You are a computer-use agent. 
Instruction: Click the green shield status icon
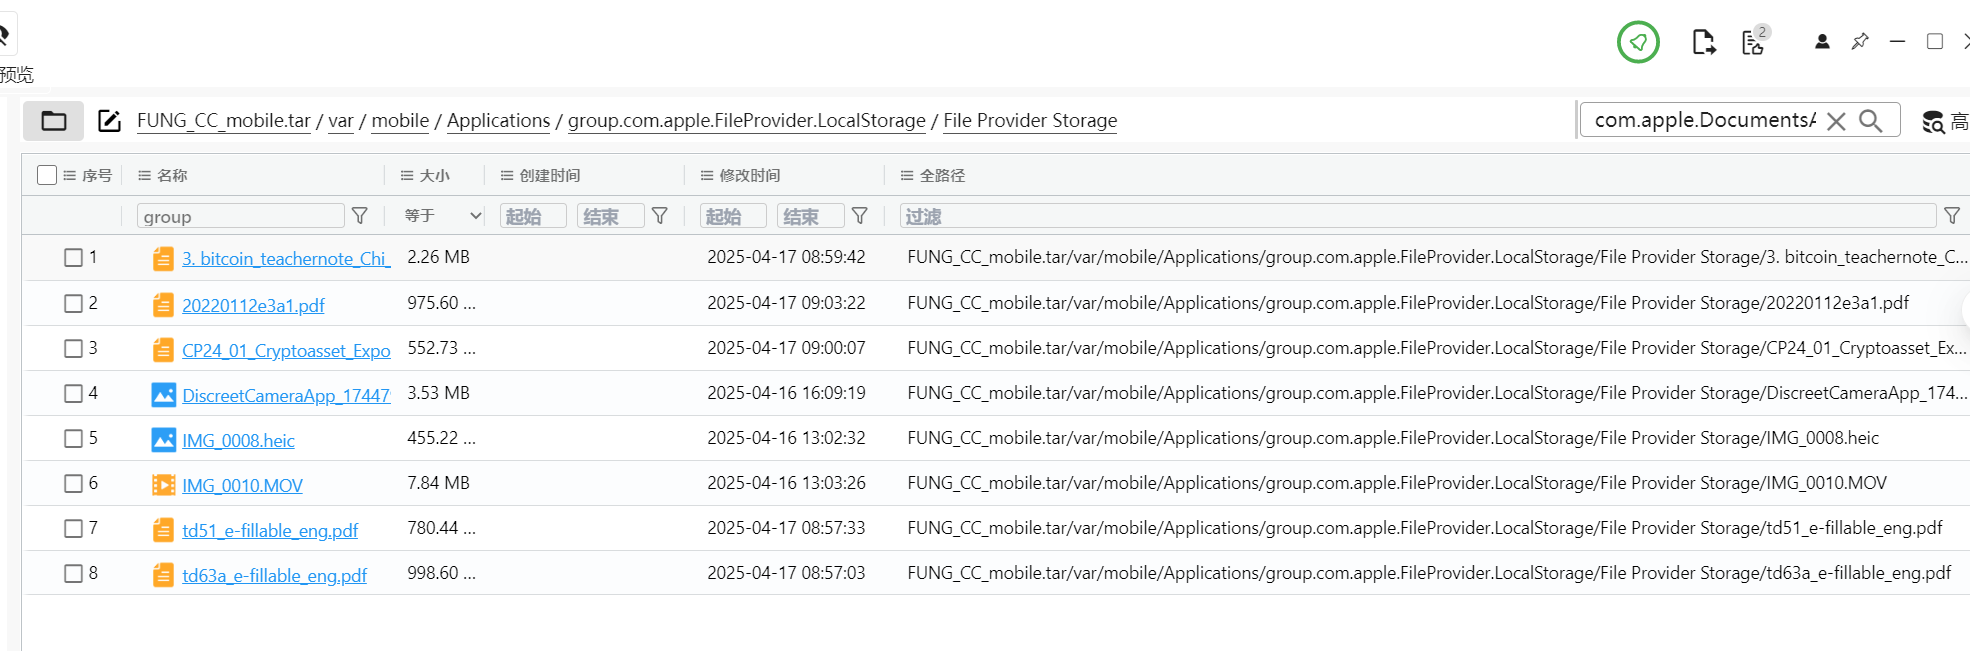pyautogui.click(x=1638, y=42)
